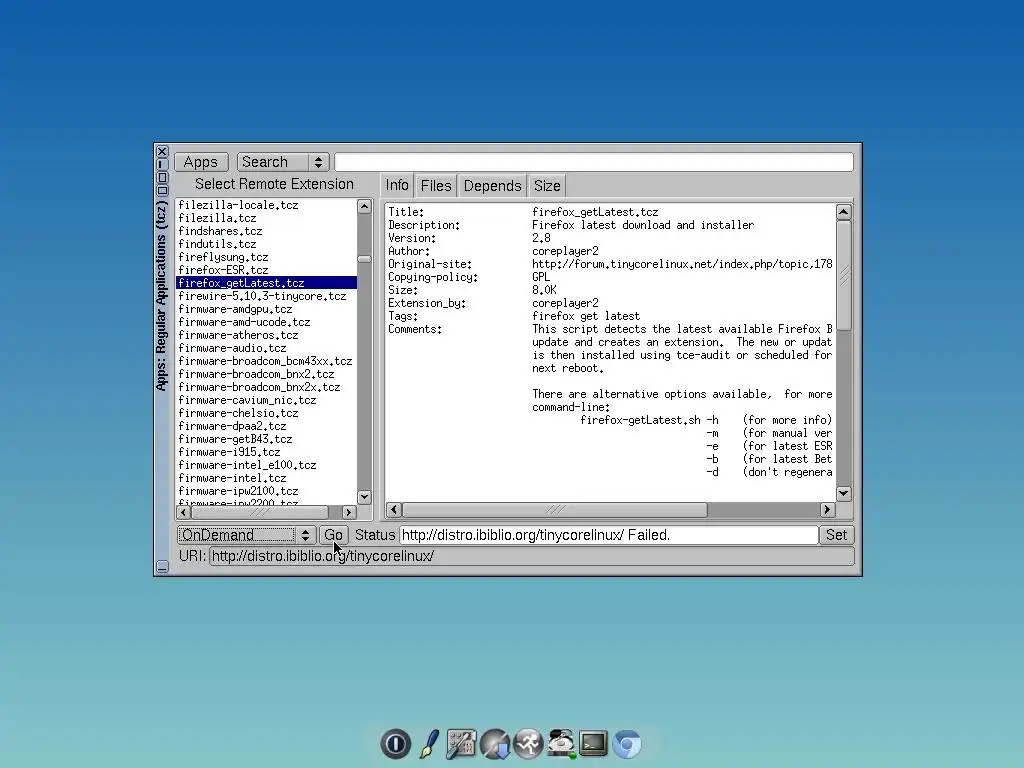The height and width of the screenshot is (768, 1024).
Task: Click the Go button
Action: coord(333,535)
